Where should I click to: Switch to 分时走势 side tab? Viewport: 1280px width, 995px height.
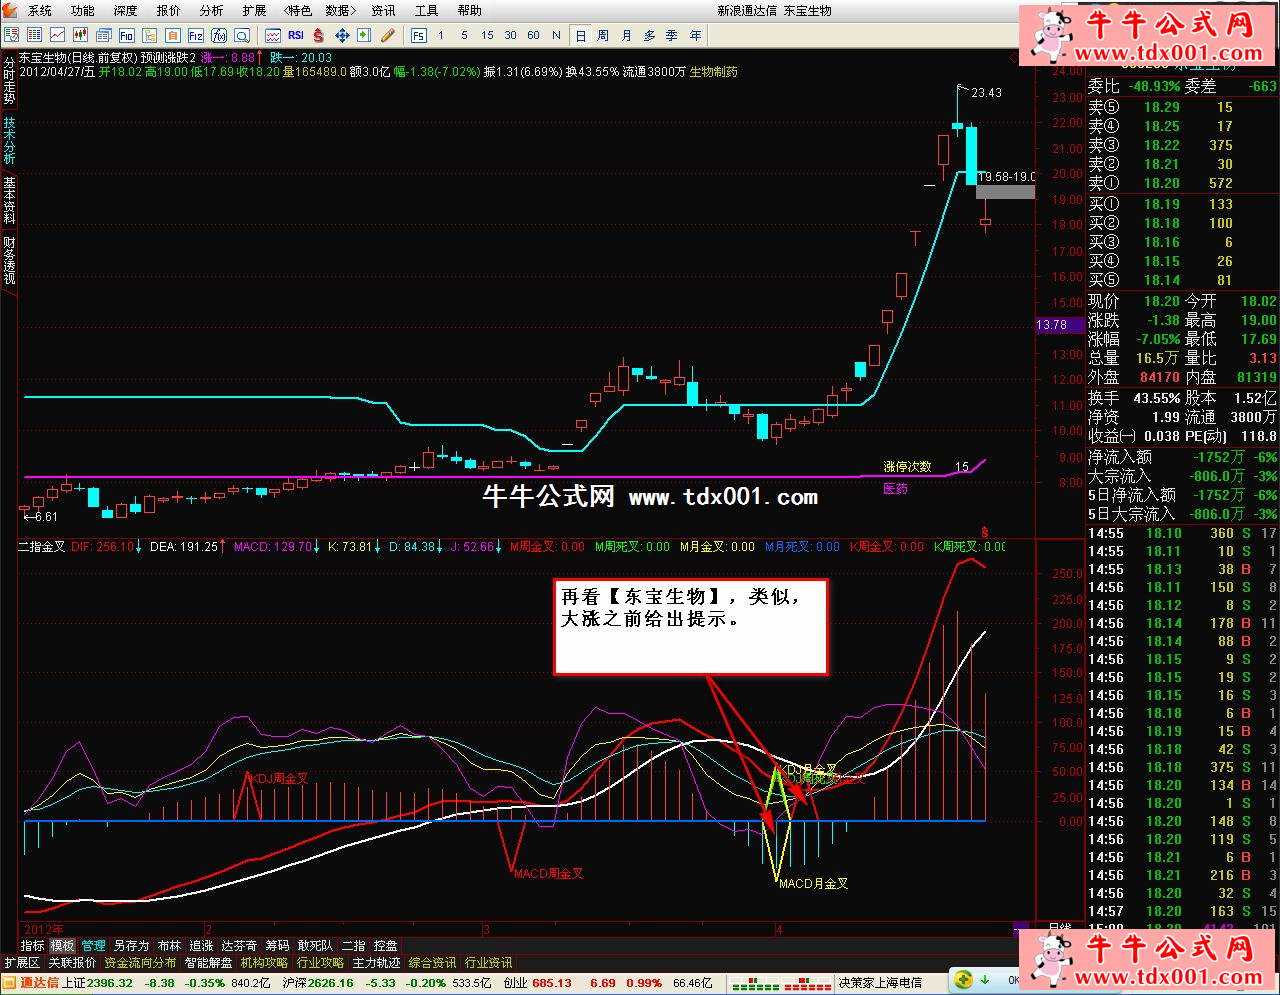(9, 81)
